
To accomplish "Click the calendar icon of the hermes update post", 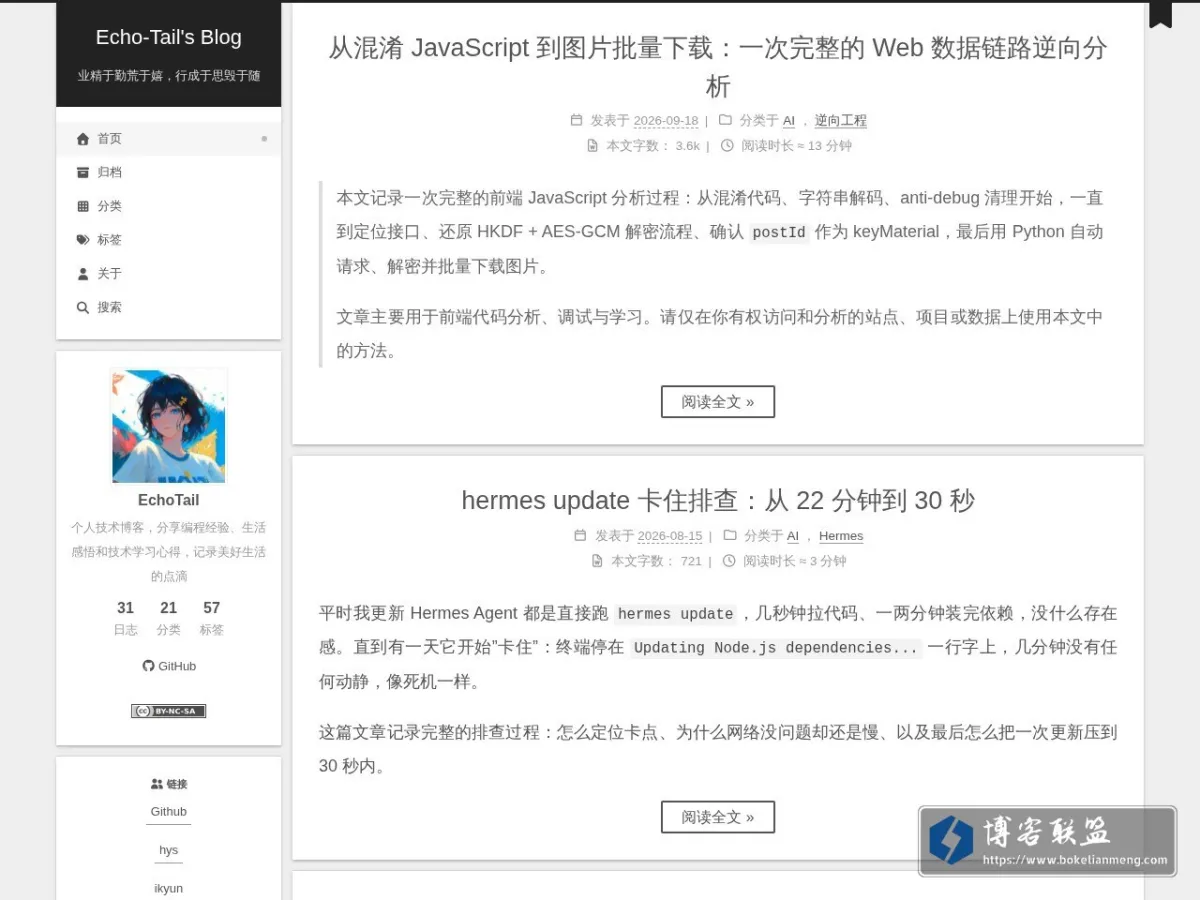I will point(580,535).
